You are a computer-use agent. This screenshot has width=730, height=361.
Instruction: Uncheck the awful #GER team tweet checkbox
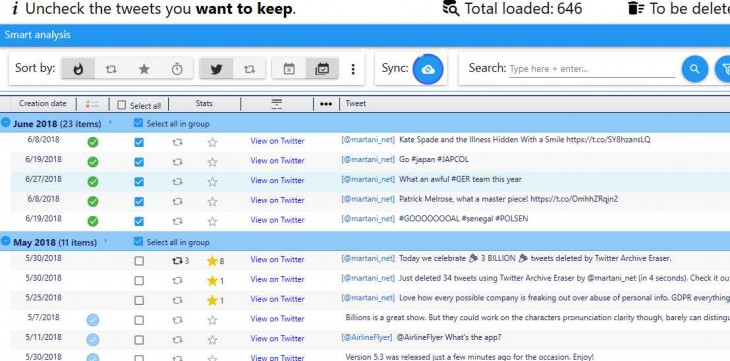point(139,182)
